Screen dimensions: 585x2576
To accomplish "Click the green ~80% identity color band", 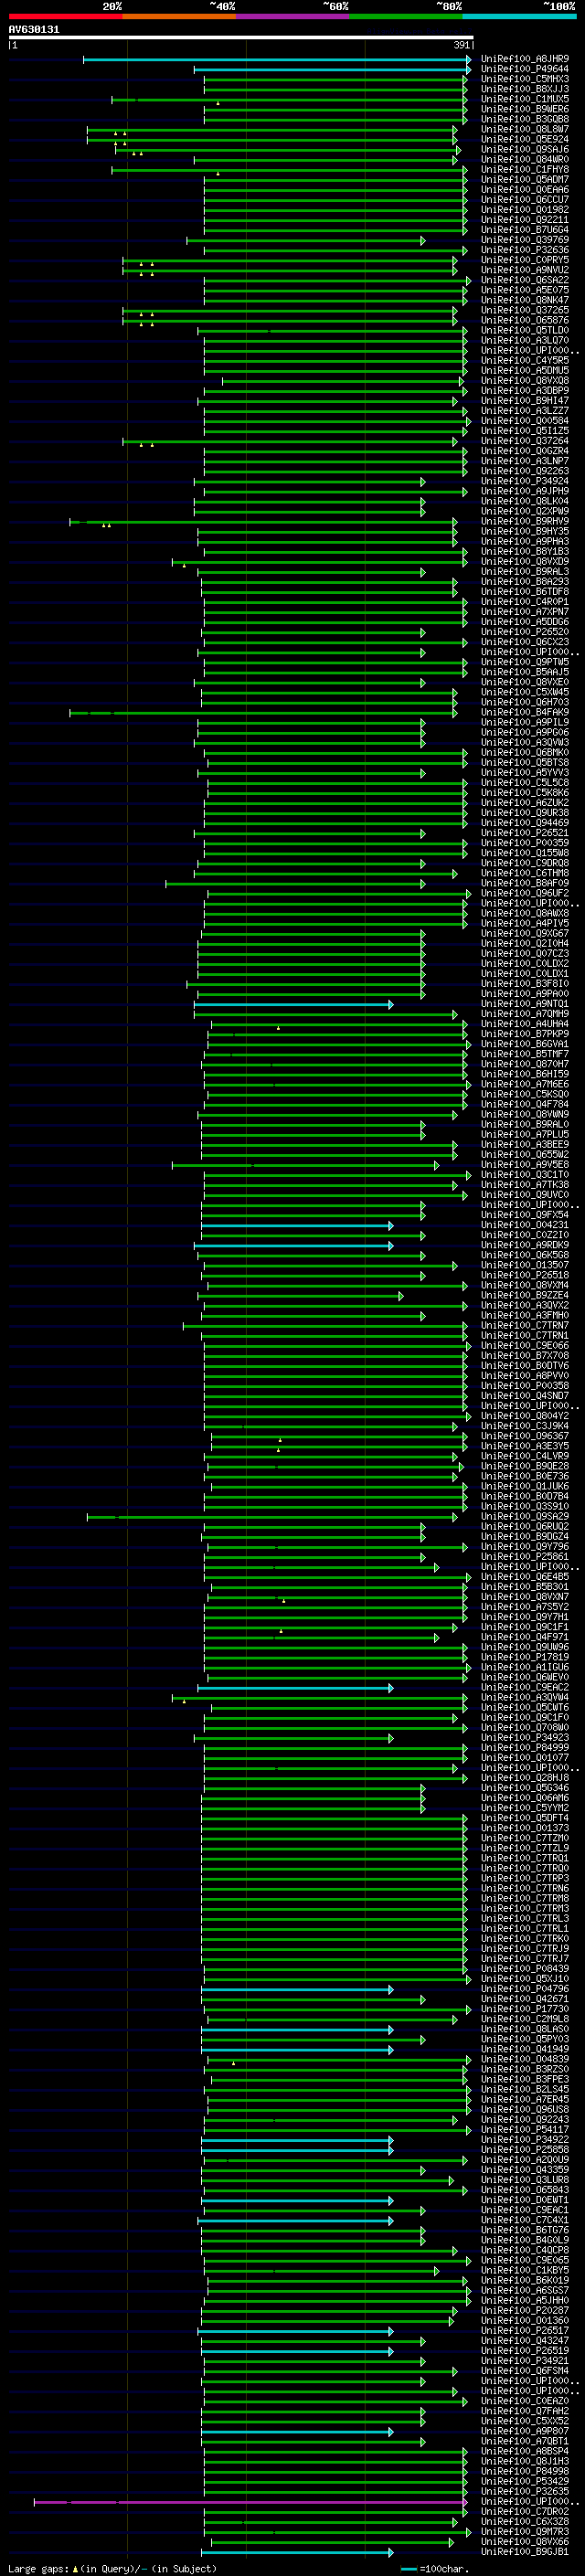I will [x=406, y=16].
